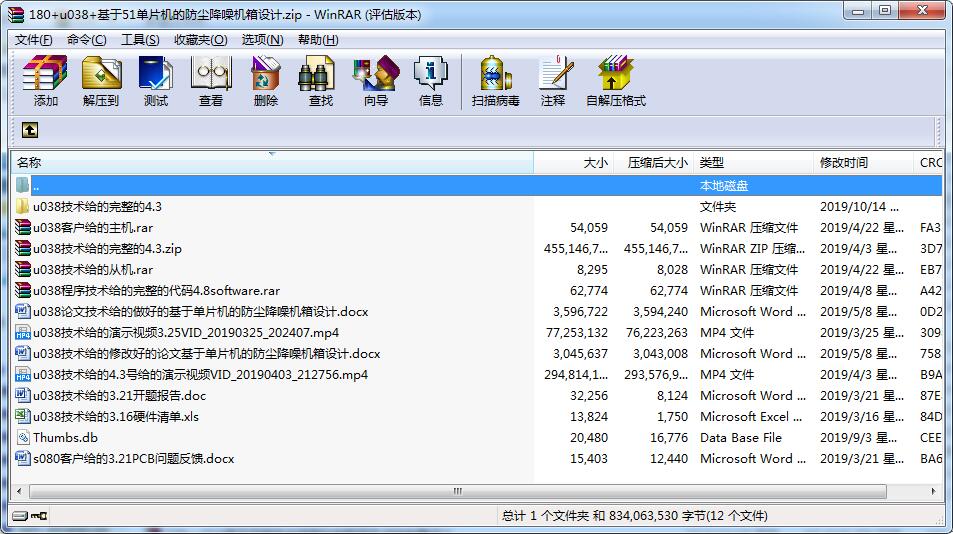
Task: Go up one folder level arrow
Action: (x=30, y=129)
